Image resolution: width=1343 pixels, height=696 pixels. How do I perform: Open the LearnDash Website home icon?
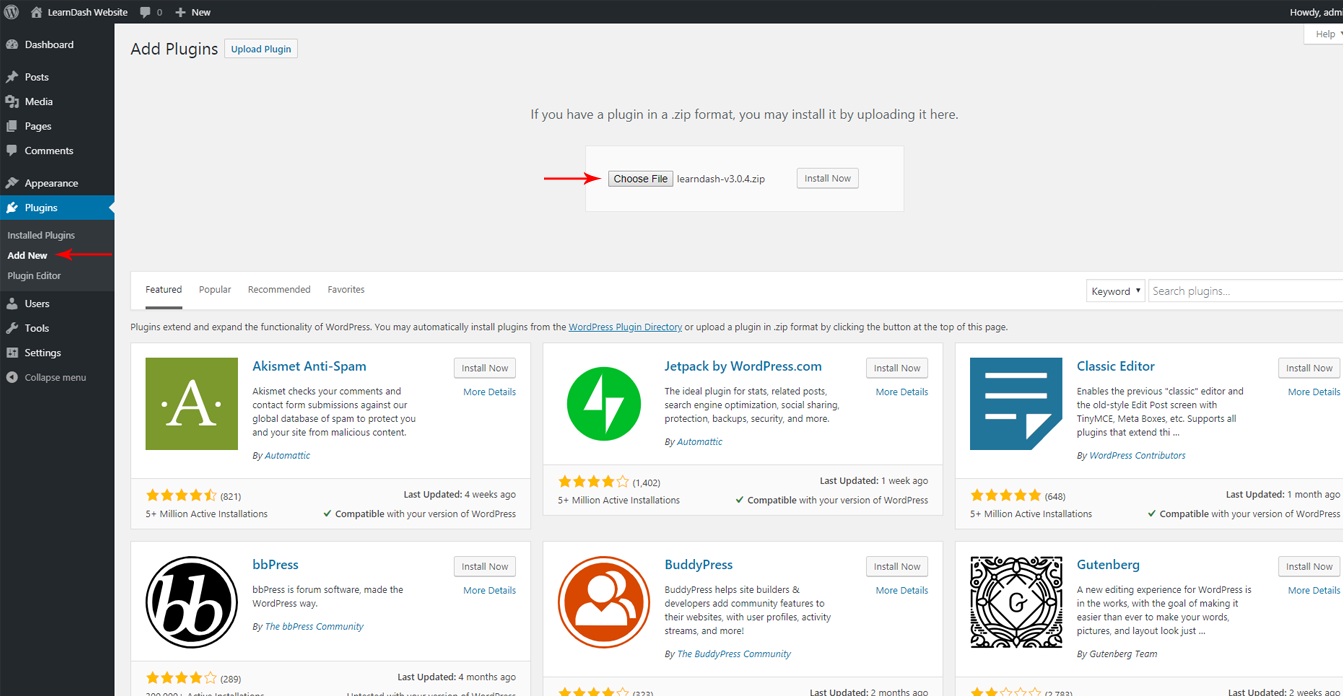36,12
